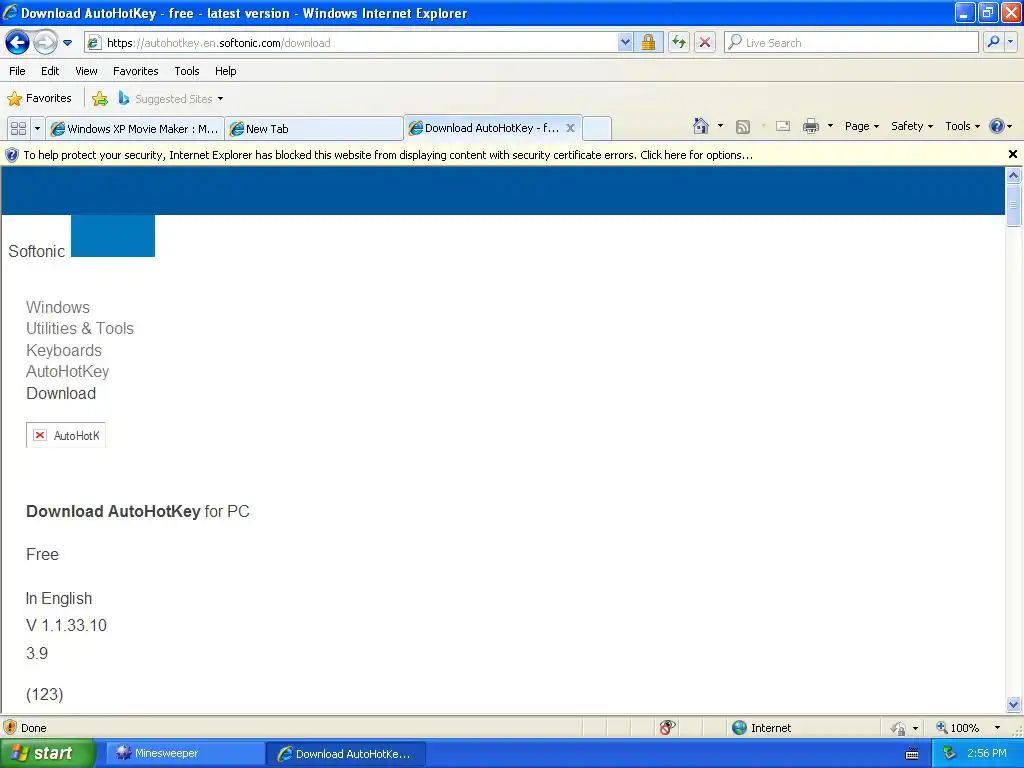Expand the Print options dropdown arrow
1024x768 pixels.
[830, 126]
